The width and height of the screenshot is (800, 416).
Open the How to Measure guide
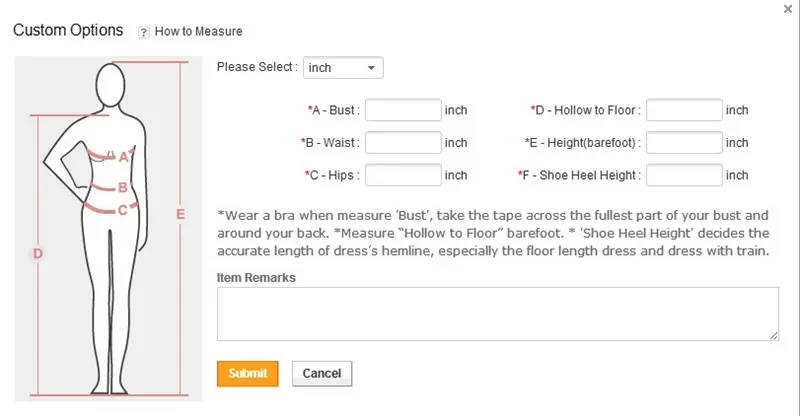198,32
